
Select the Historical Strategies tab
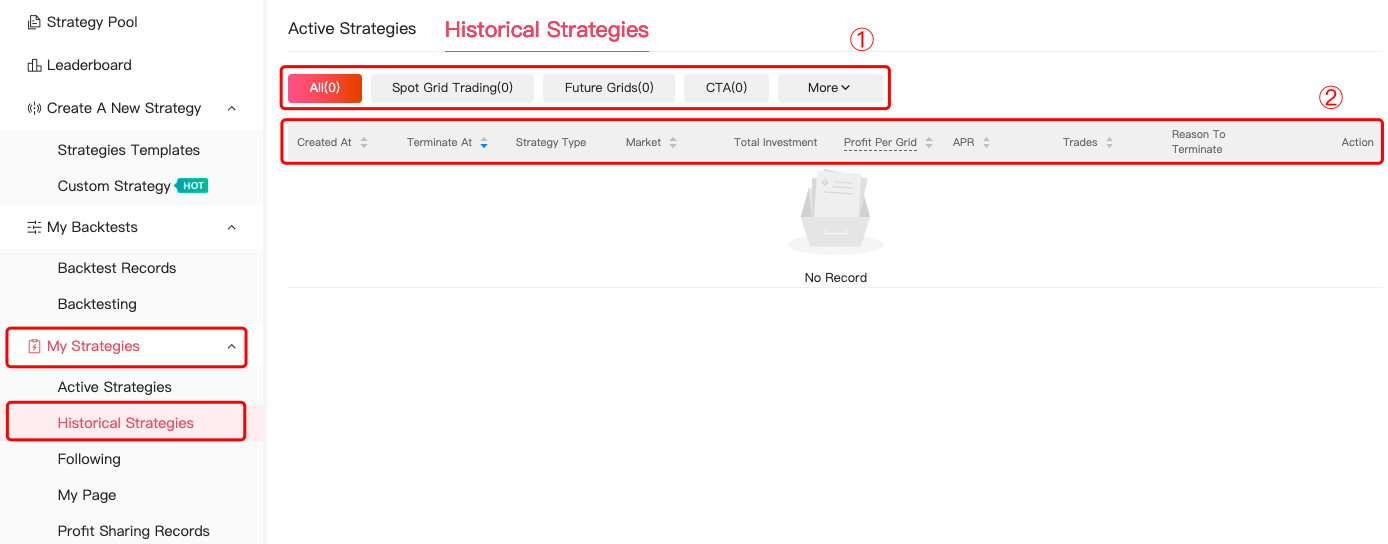(x=546, y=30)
